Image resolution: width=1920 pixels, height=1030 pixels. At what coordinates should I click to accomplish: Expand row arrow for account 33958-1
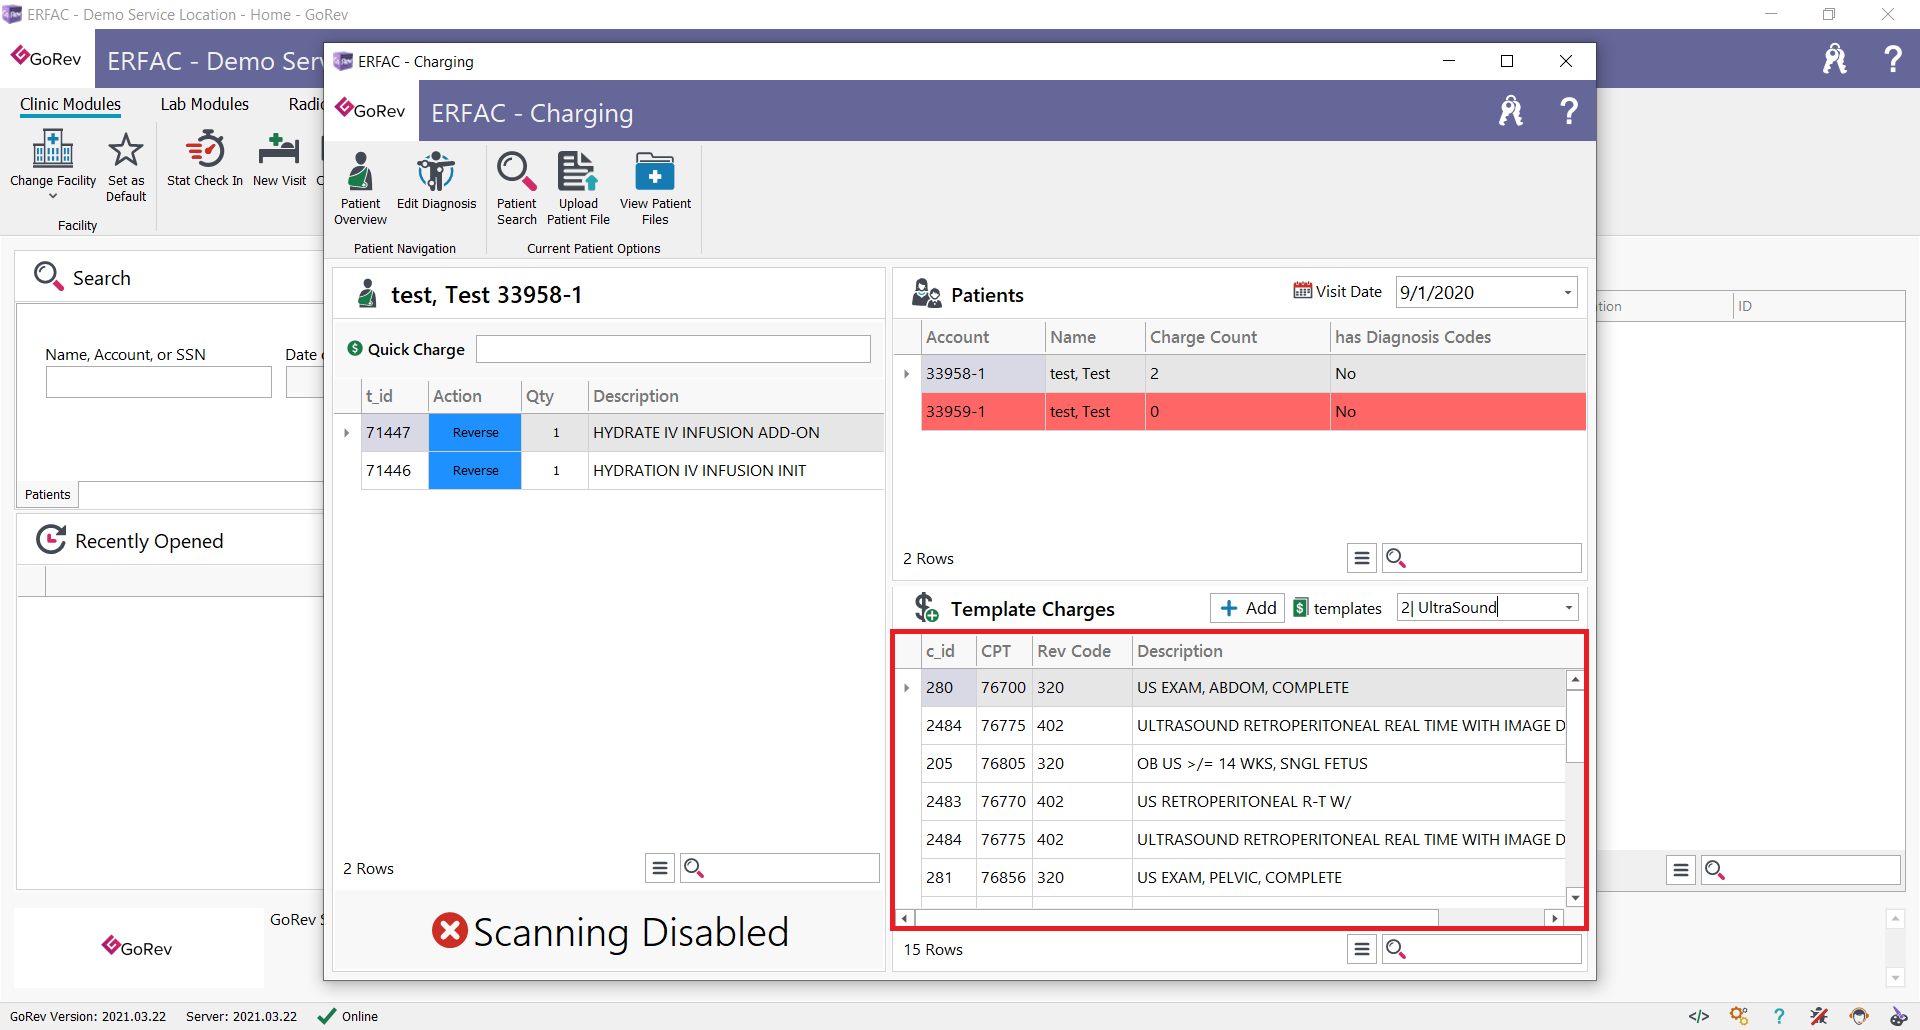point(907,374)
